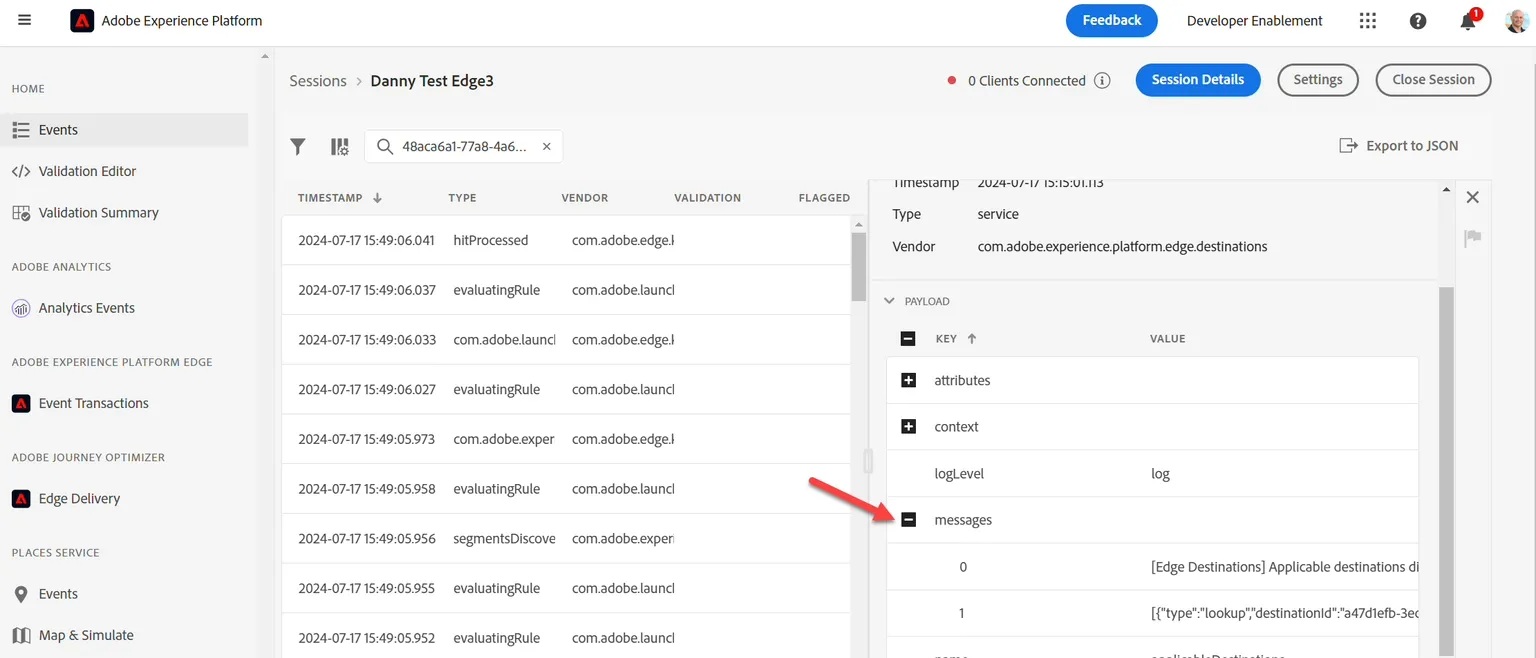This screenshot has width=1536, height=658.
Task: Select the segmentsDiscove event row
Action: [x=566, y=538]
